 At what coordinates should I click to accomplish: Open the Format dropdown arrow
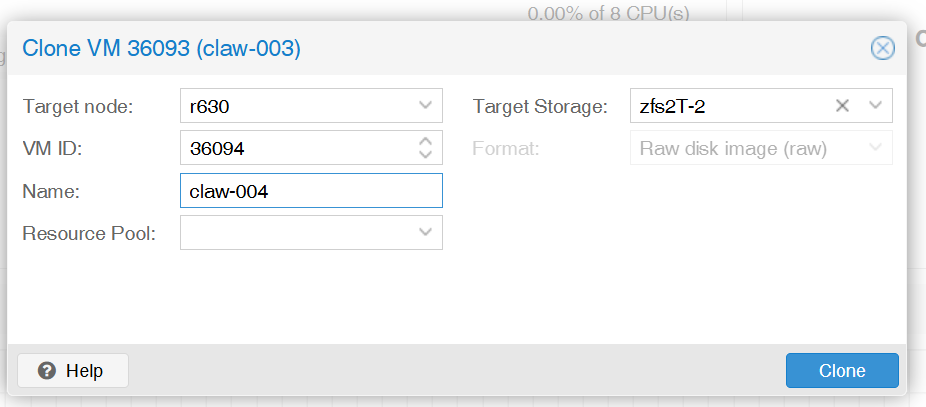(875, 149)
